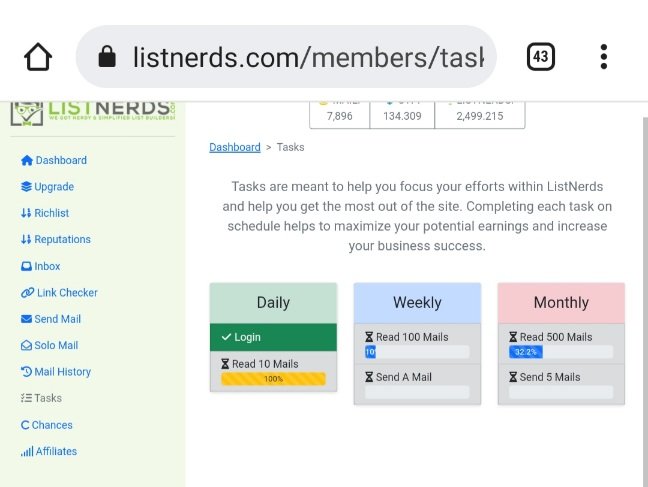Go to the Richlist page
648x487 pixels.
point(45,213)
